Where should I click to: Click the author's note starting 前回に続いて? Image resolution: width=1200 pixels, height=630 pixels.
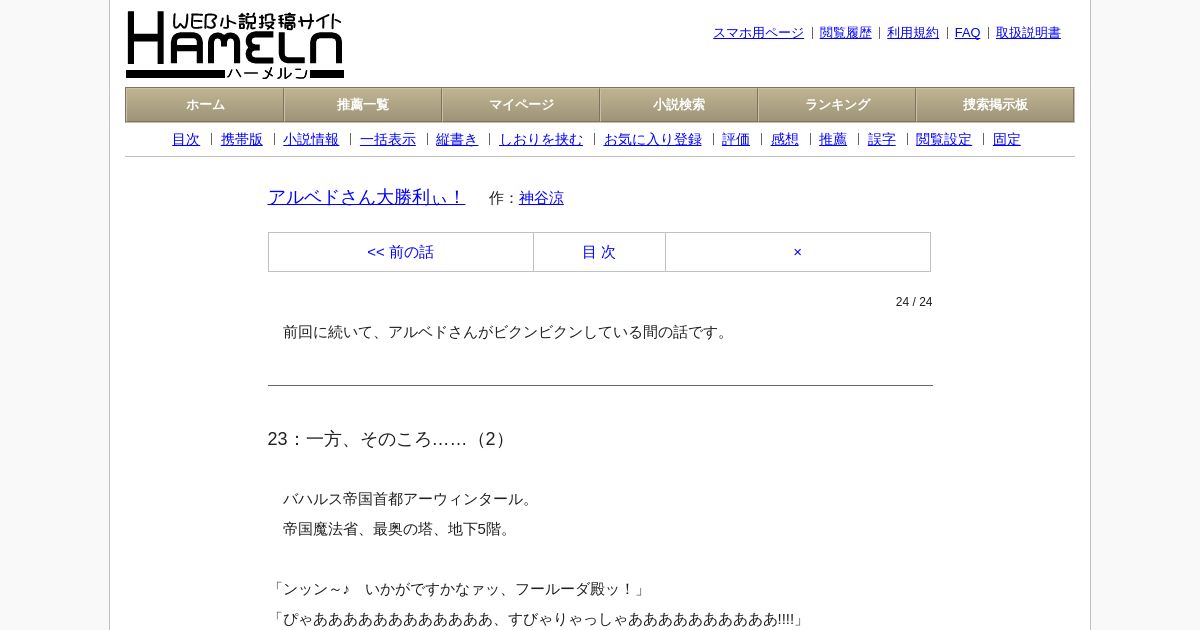pos(508,332)
